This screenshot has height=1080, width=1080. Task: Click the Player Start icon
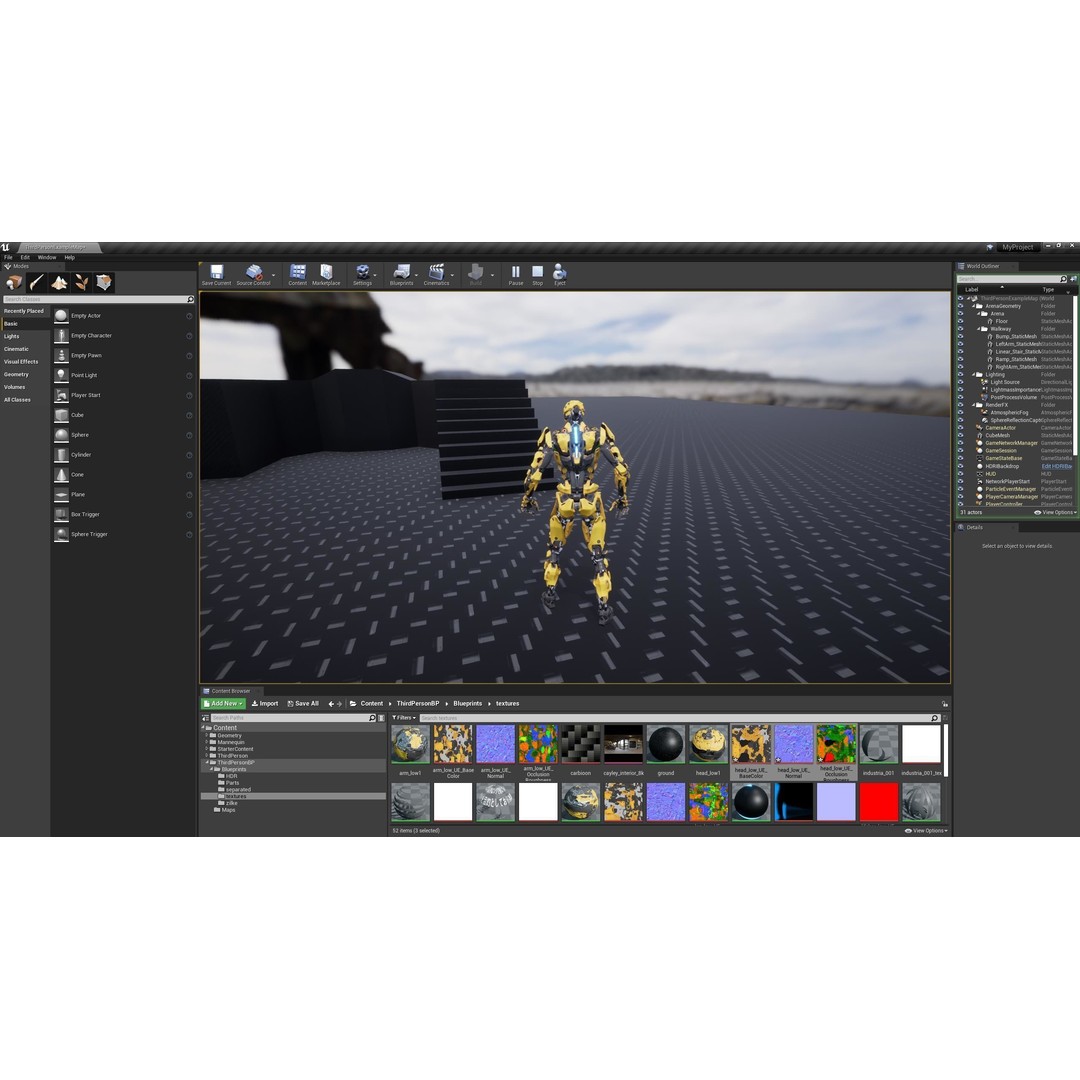pos(61,395)
